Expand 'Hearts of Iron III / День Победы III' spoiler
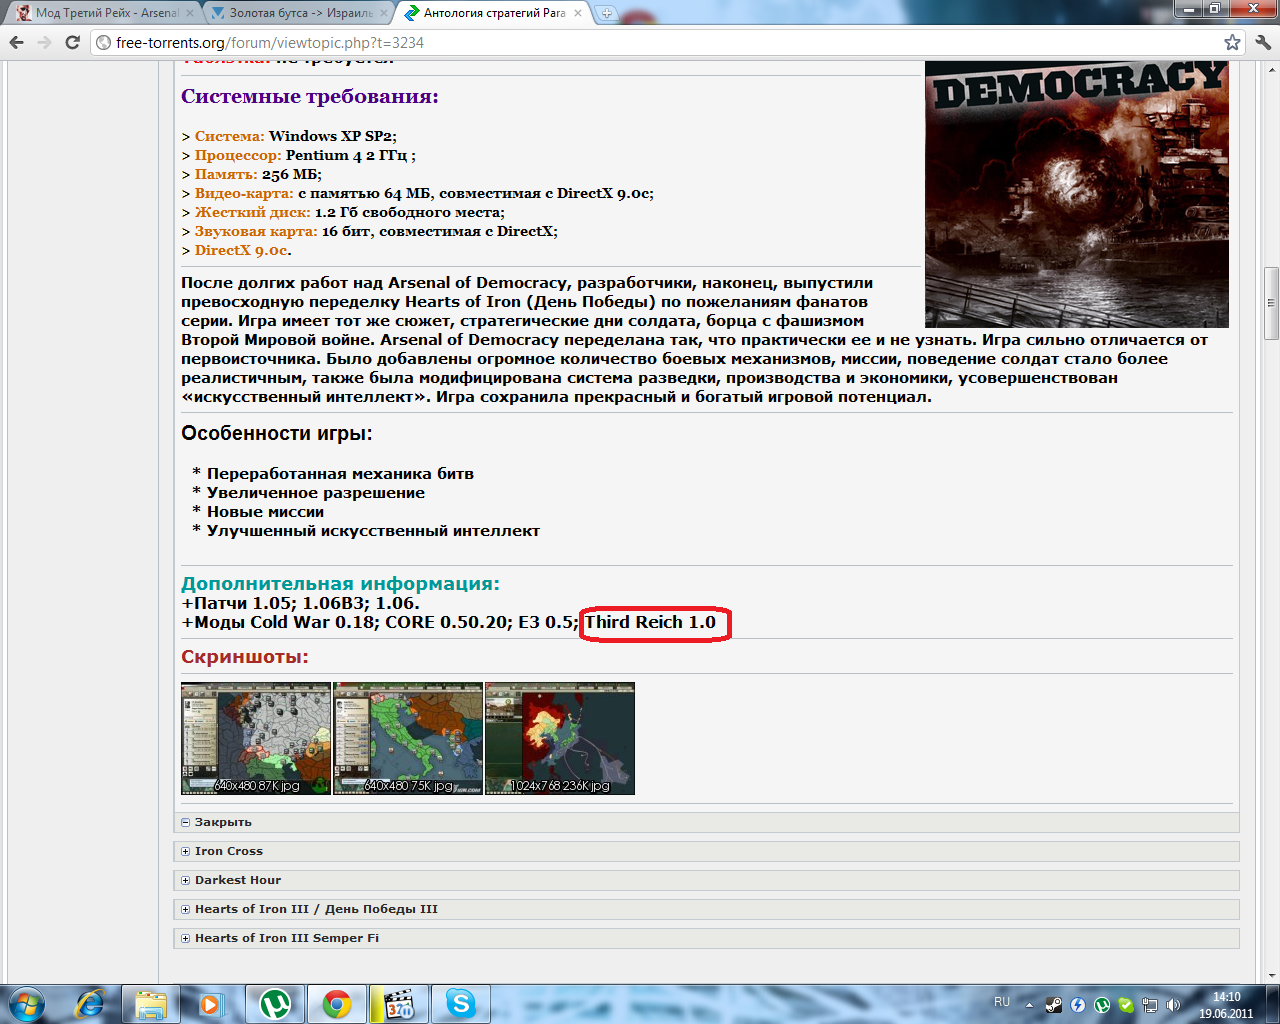This screenshot has height=1024, width=1280. tap(706, 909)
